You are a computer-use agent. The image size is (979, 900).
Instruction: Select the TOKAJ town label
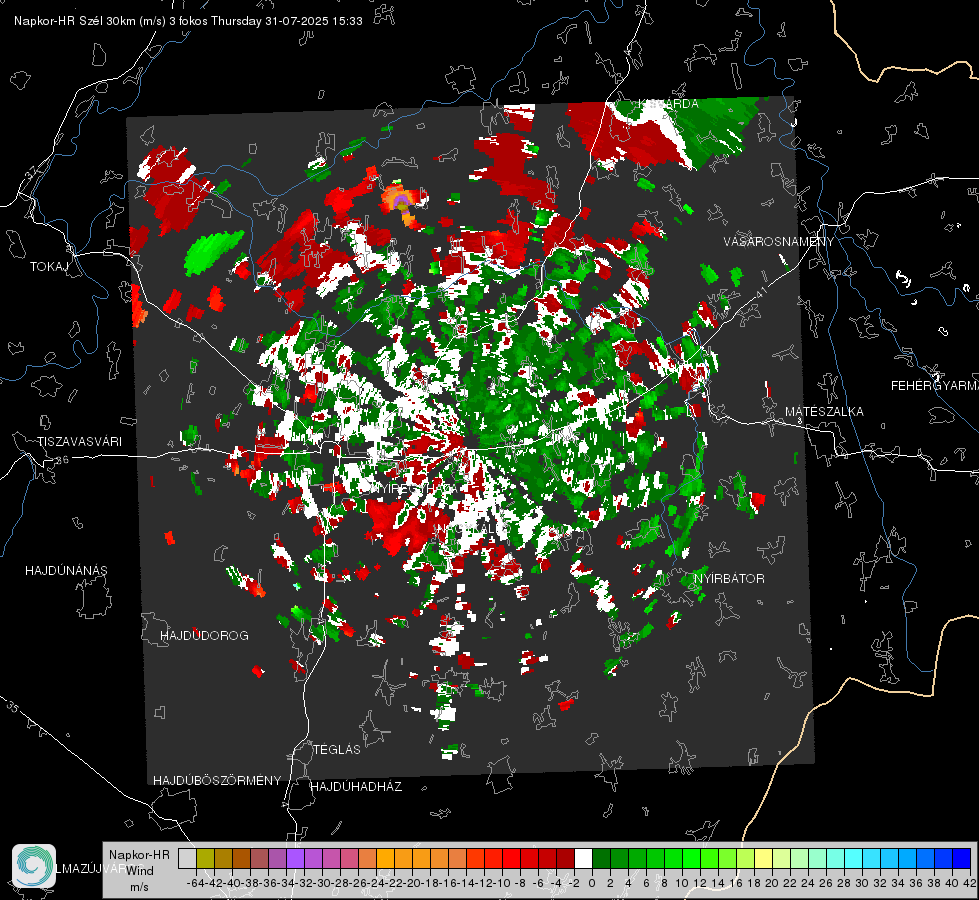[x=49, y=267]
